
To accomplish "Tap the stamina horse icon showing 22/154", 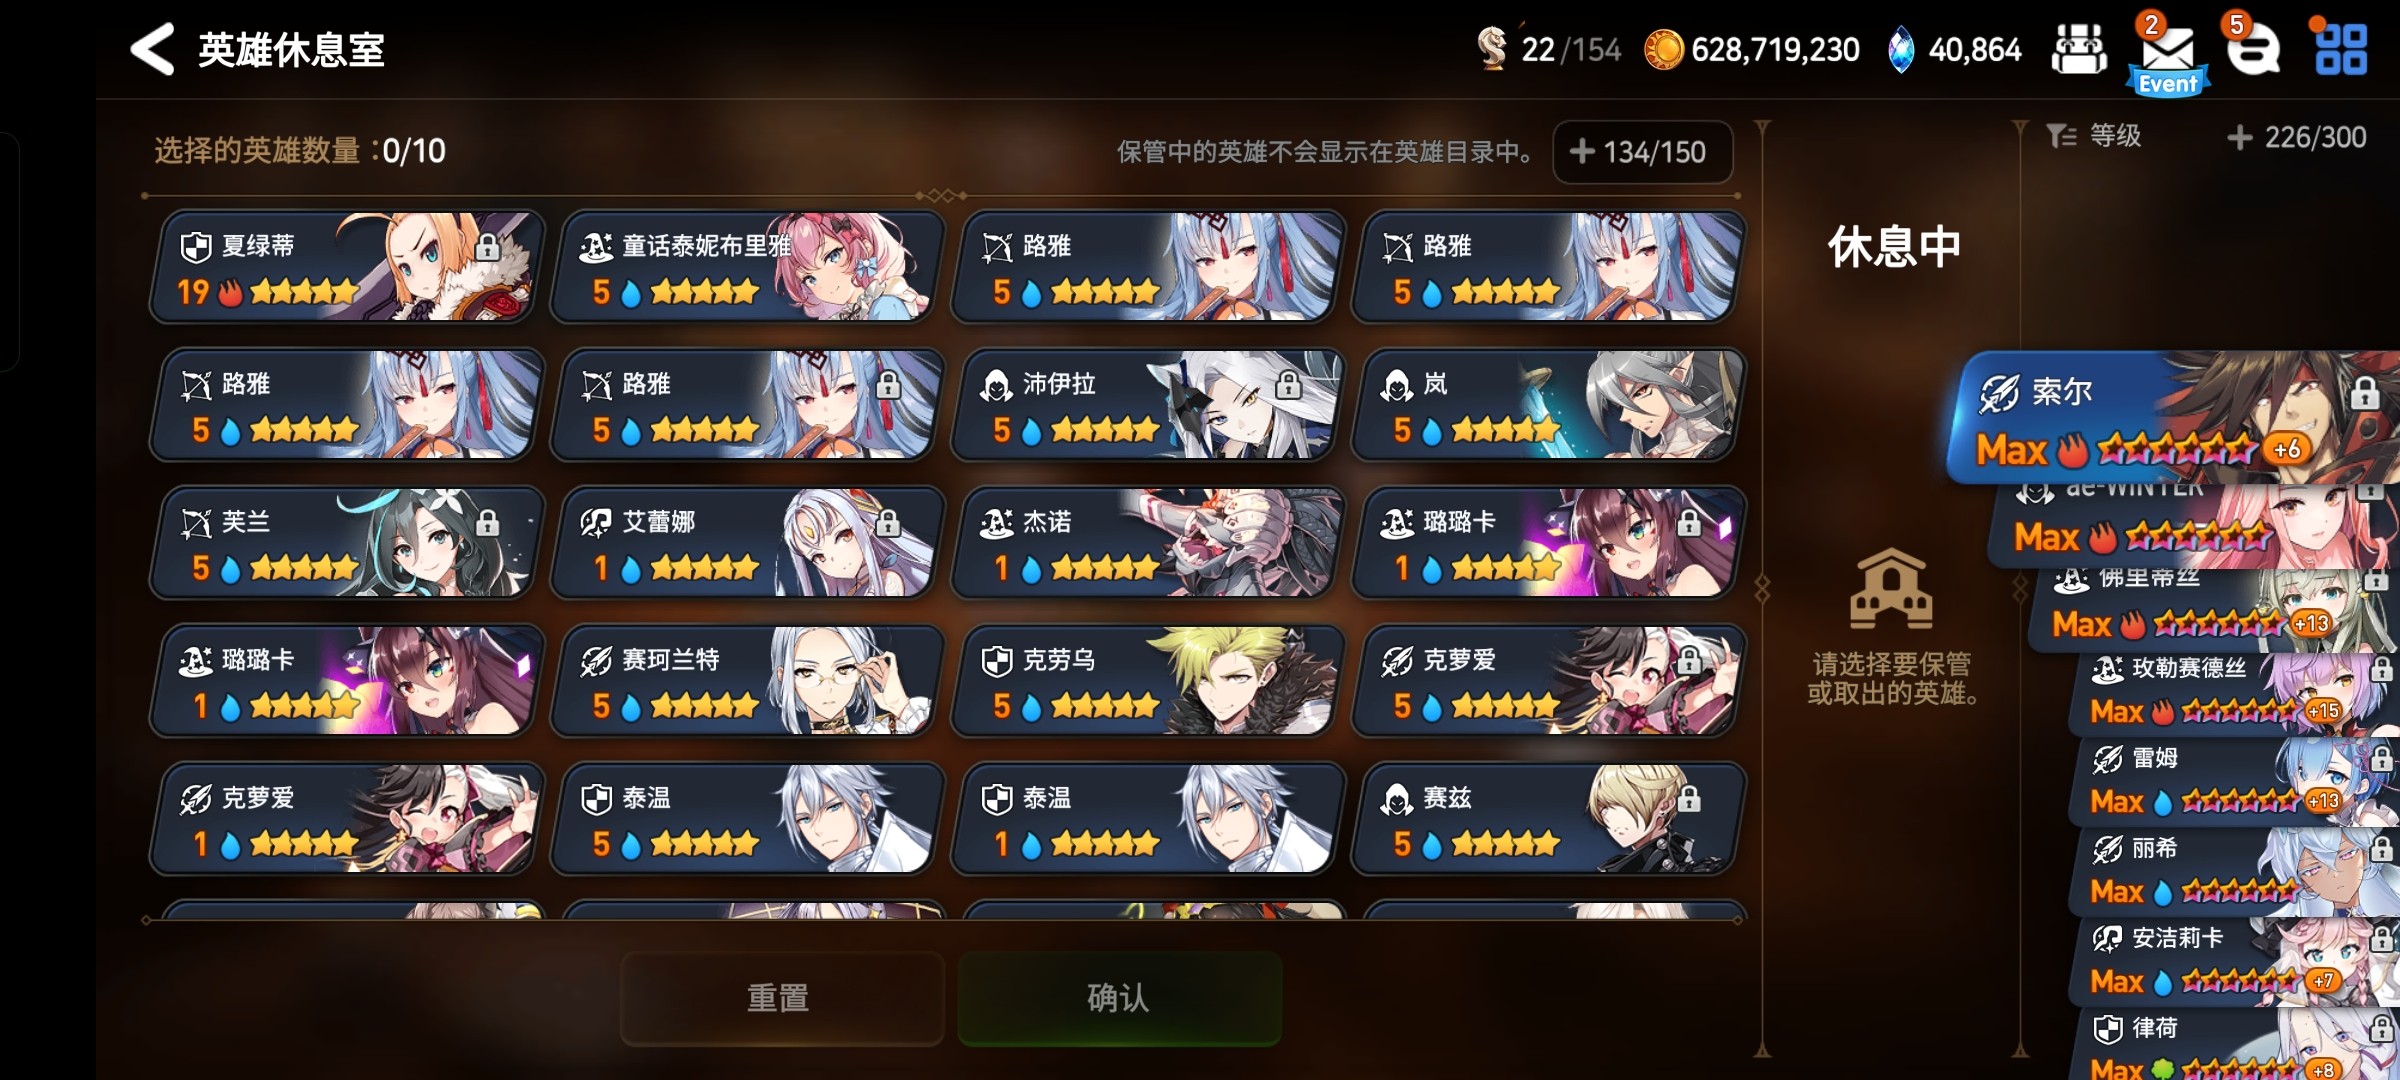I will coord(1491,48).
